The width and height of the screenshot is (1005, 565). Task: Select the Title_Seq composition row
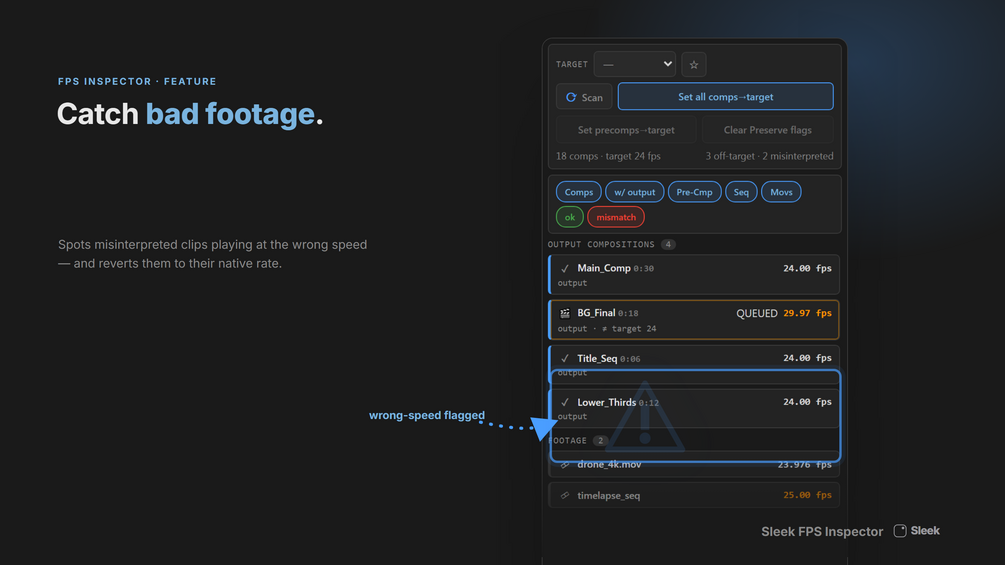click(694, 364)
